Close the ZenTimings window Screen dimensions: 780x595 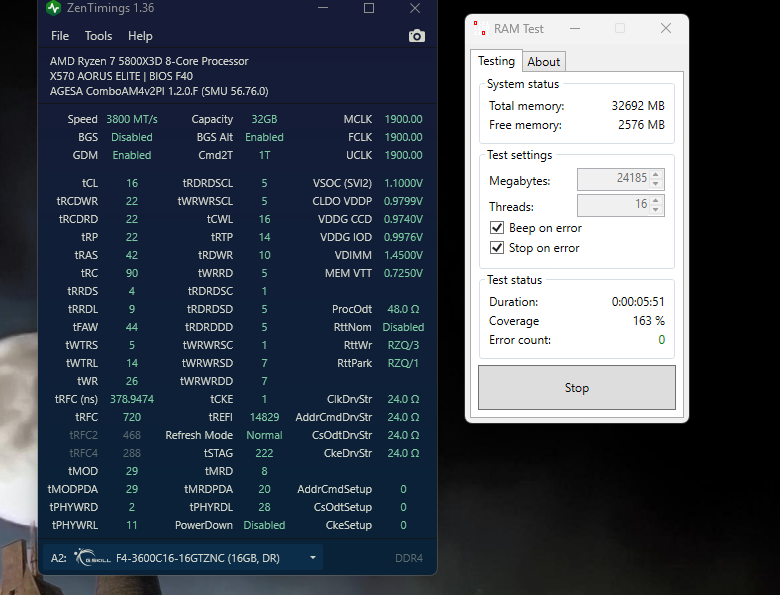click(415, 8)
